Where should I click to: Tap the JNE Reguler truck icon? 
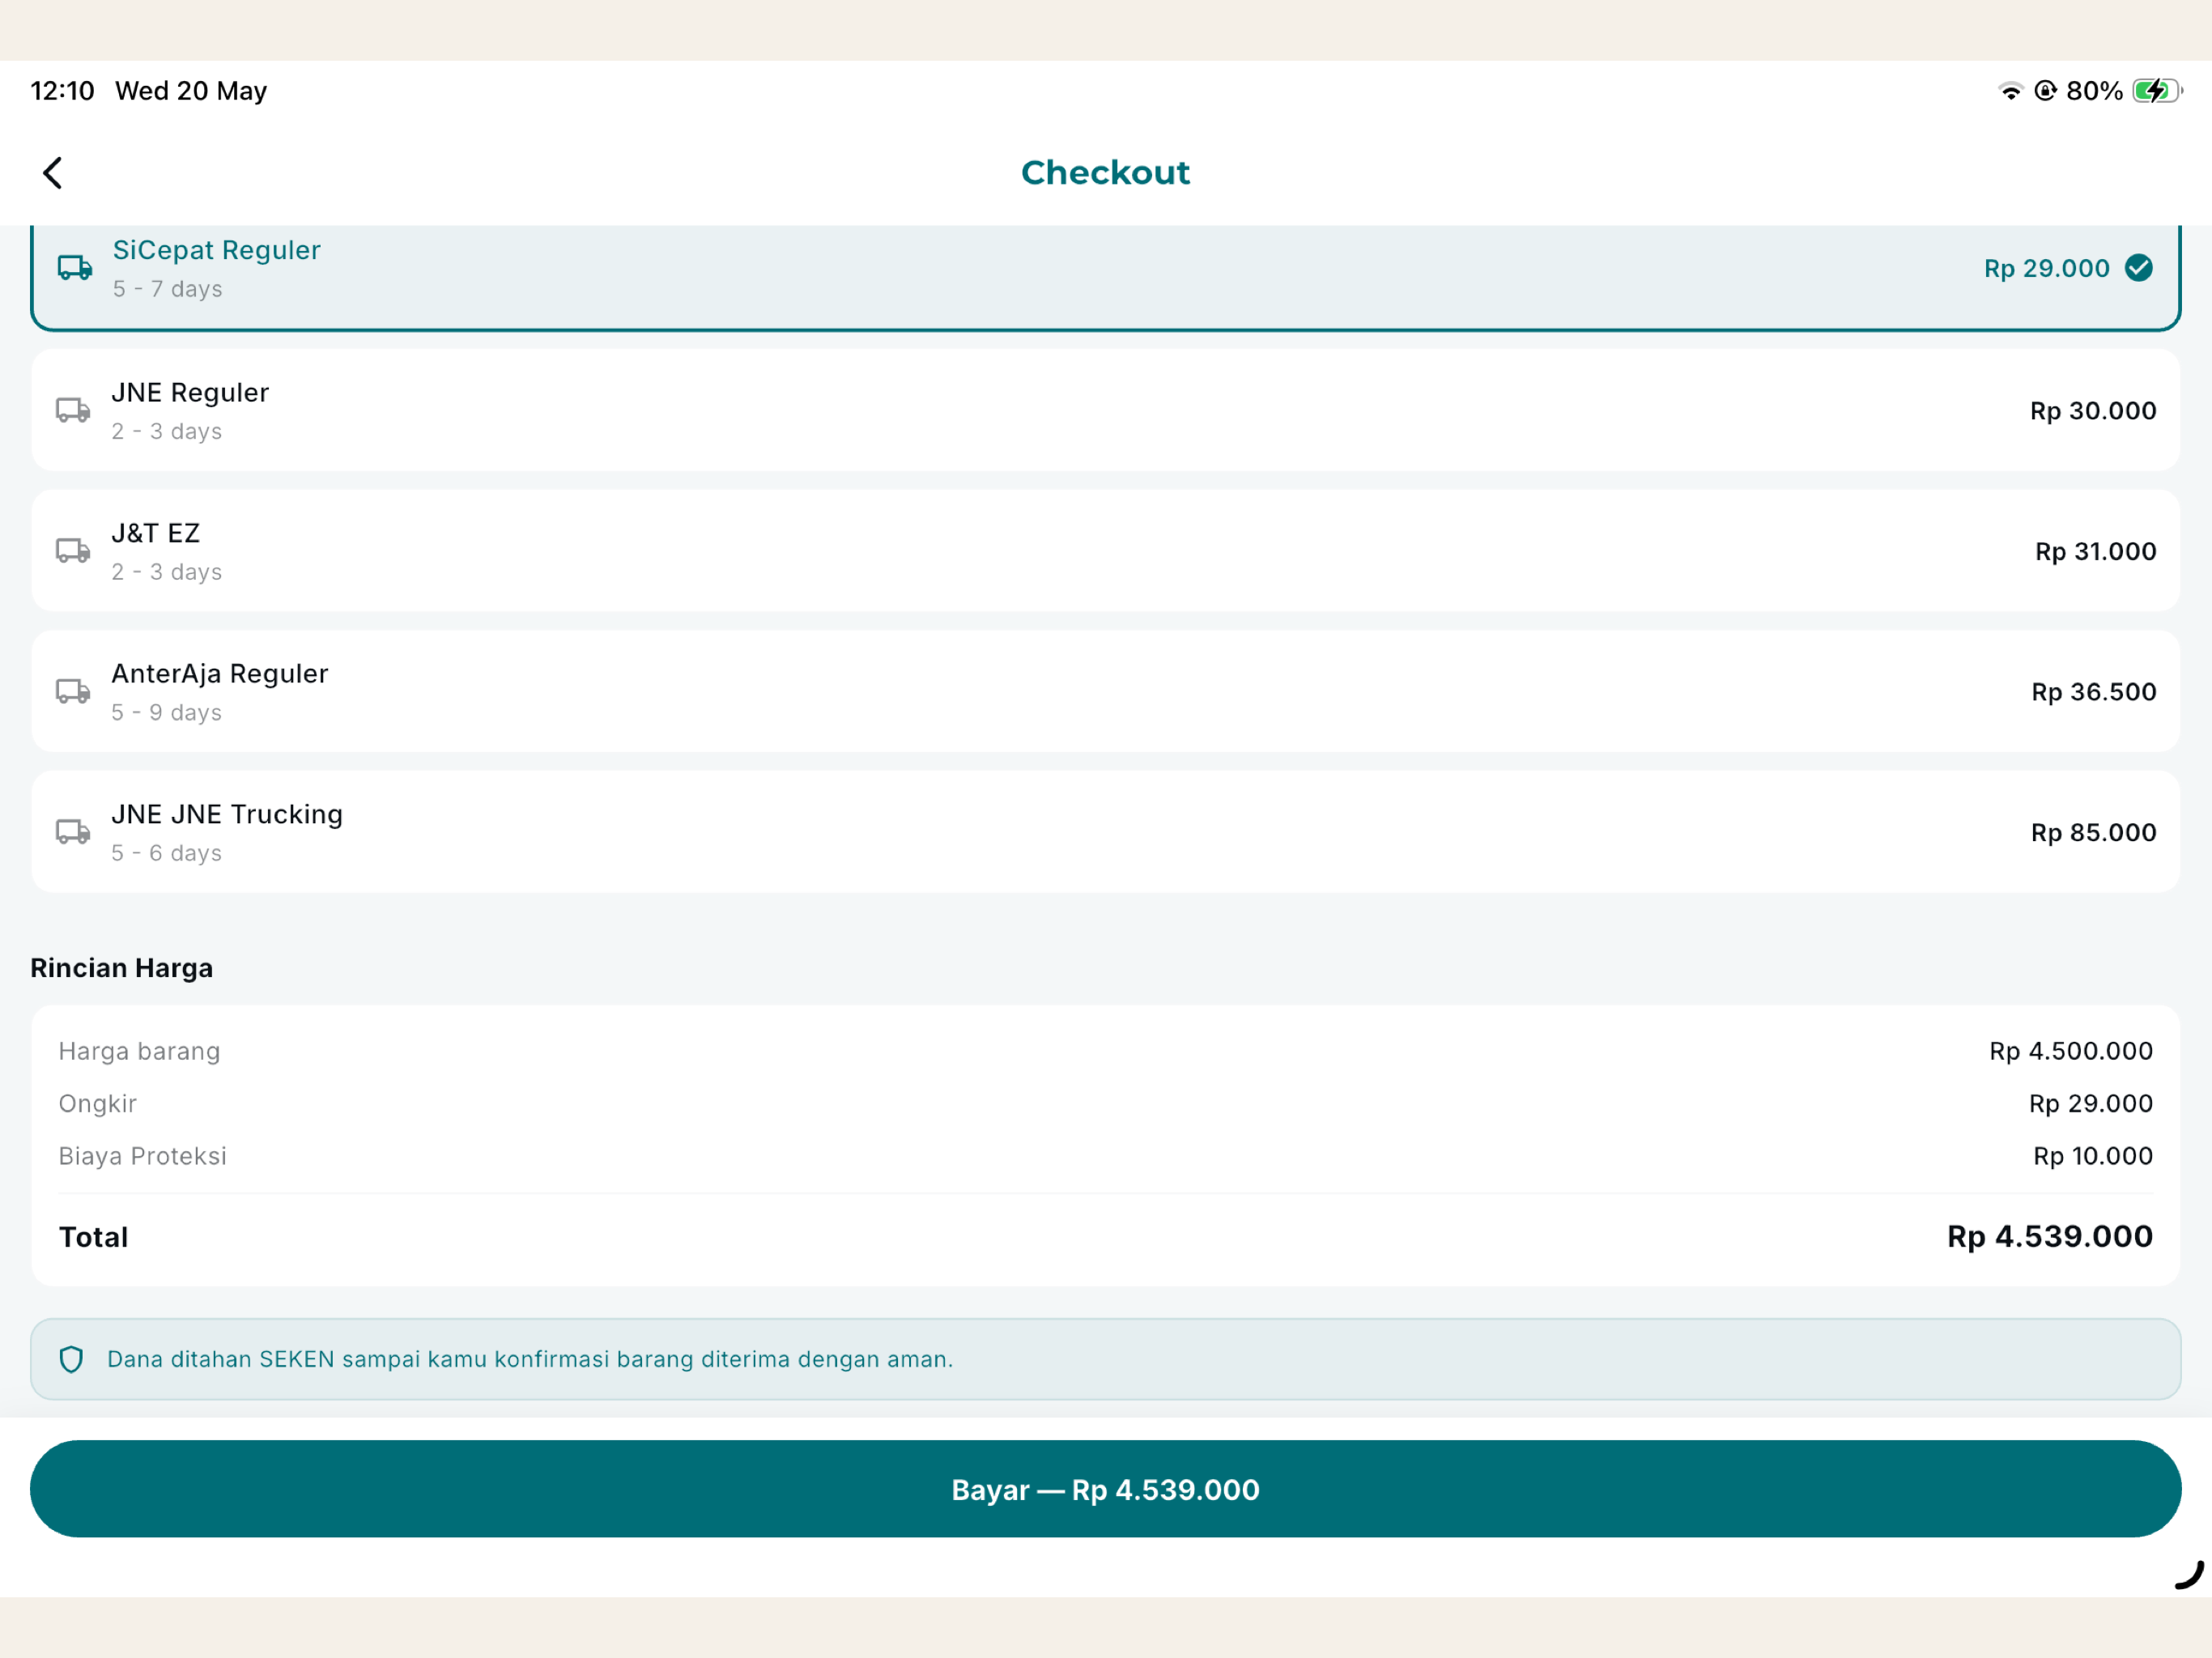tap(73, 410)
